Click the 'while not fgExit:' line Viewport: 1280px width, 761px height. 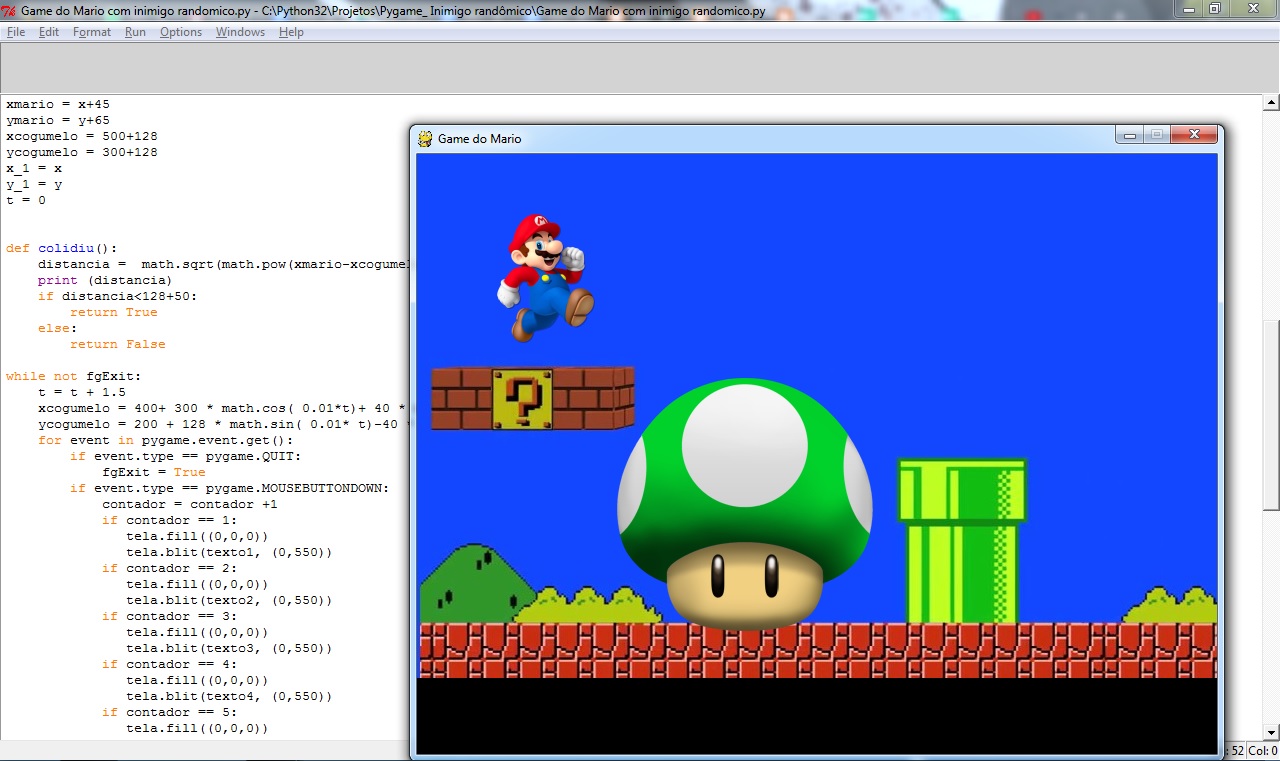pos(74,376)
